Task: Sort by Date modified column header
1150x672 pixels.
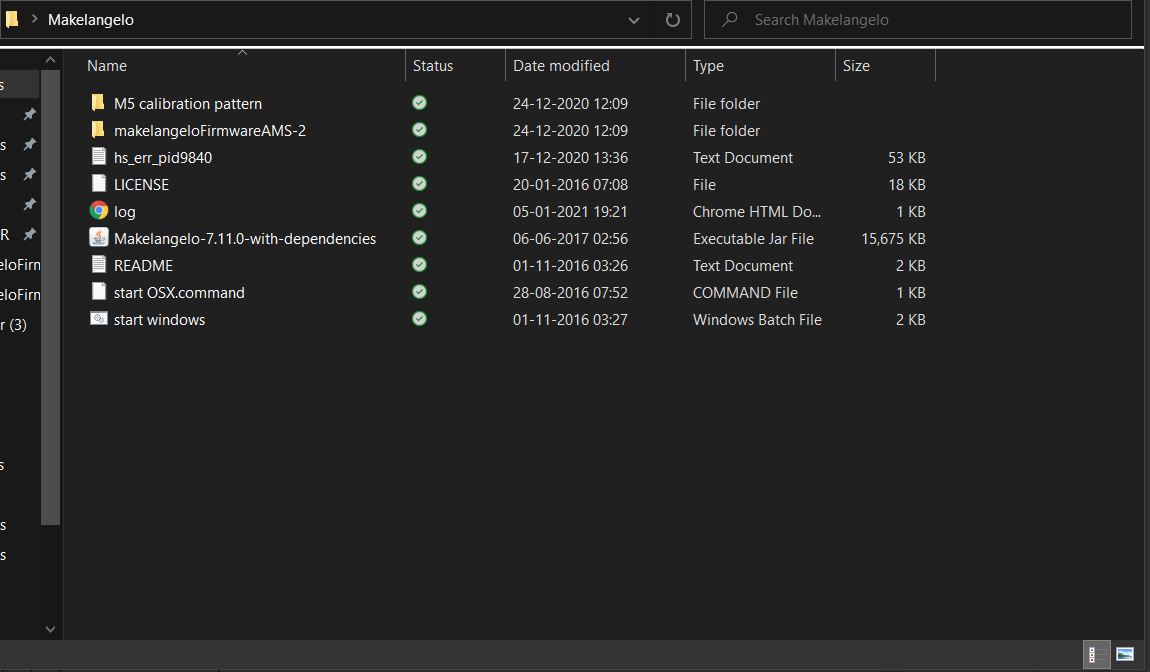Action: 561,66
